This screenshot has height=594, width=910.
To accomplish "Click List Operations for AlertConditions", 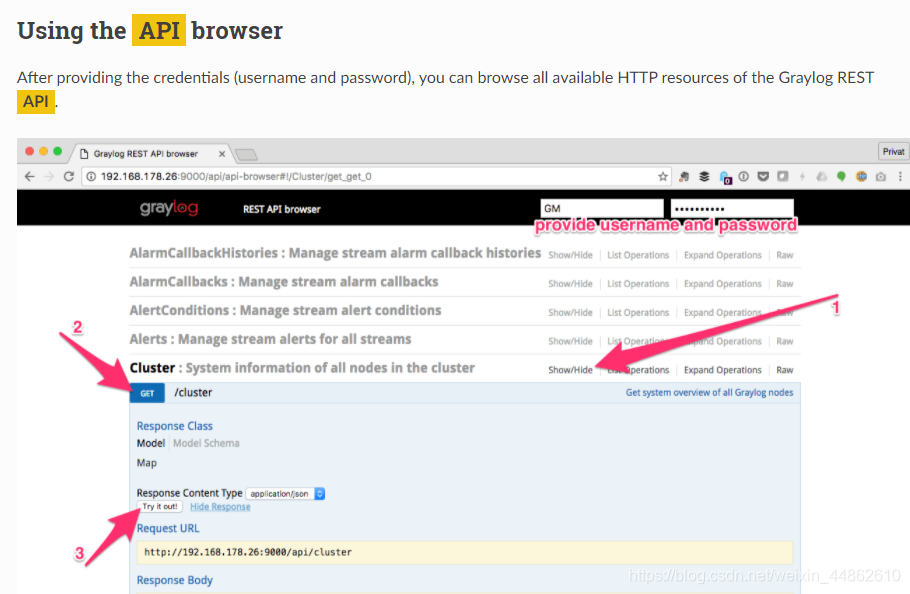I will tap(638, 313).
